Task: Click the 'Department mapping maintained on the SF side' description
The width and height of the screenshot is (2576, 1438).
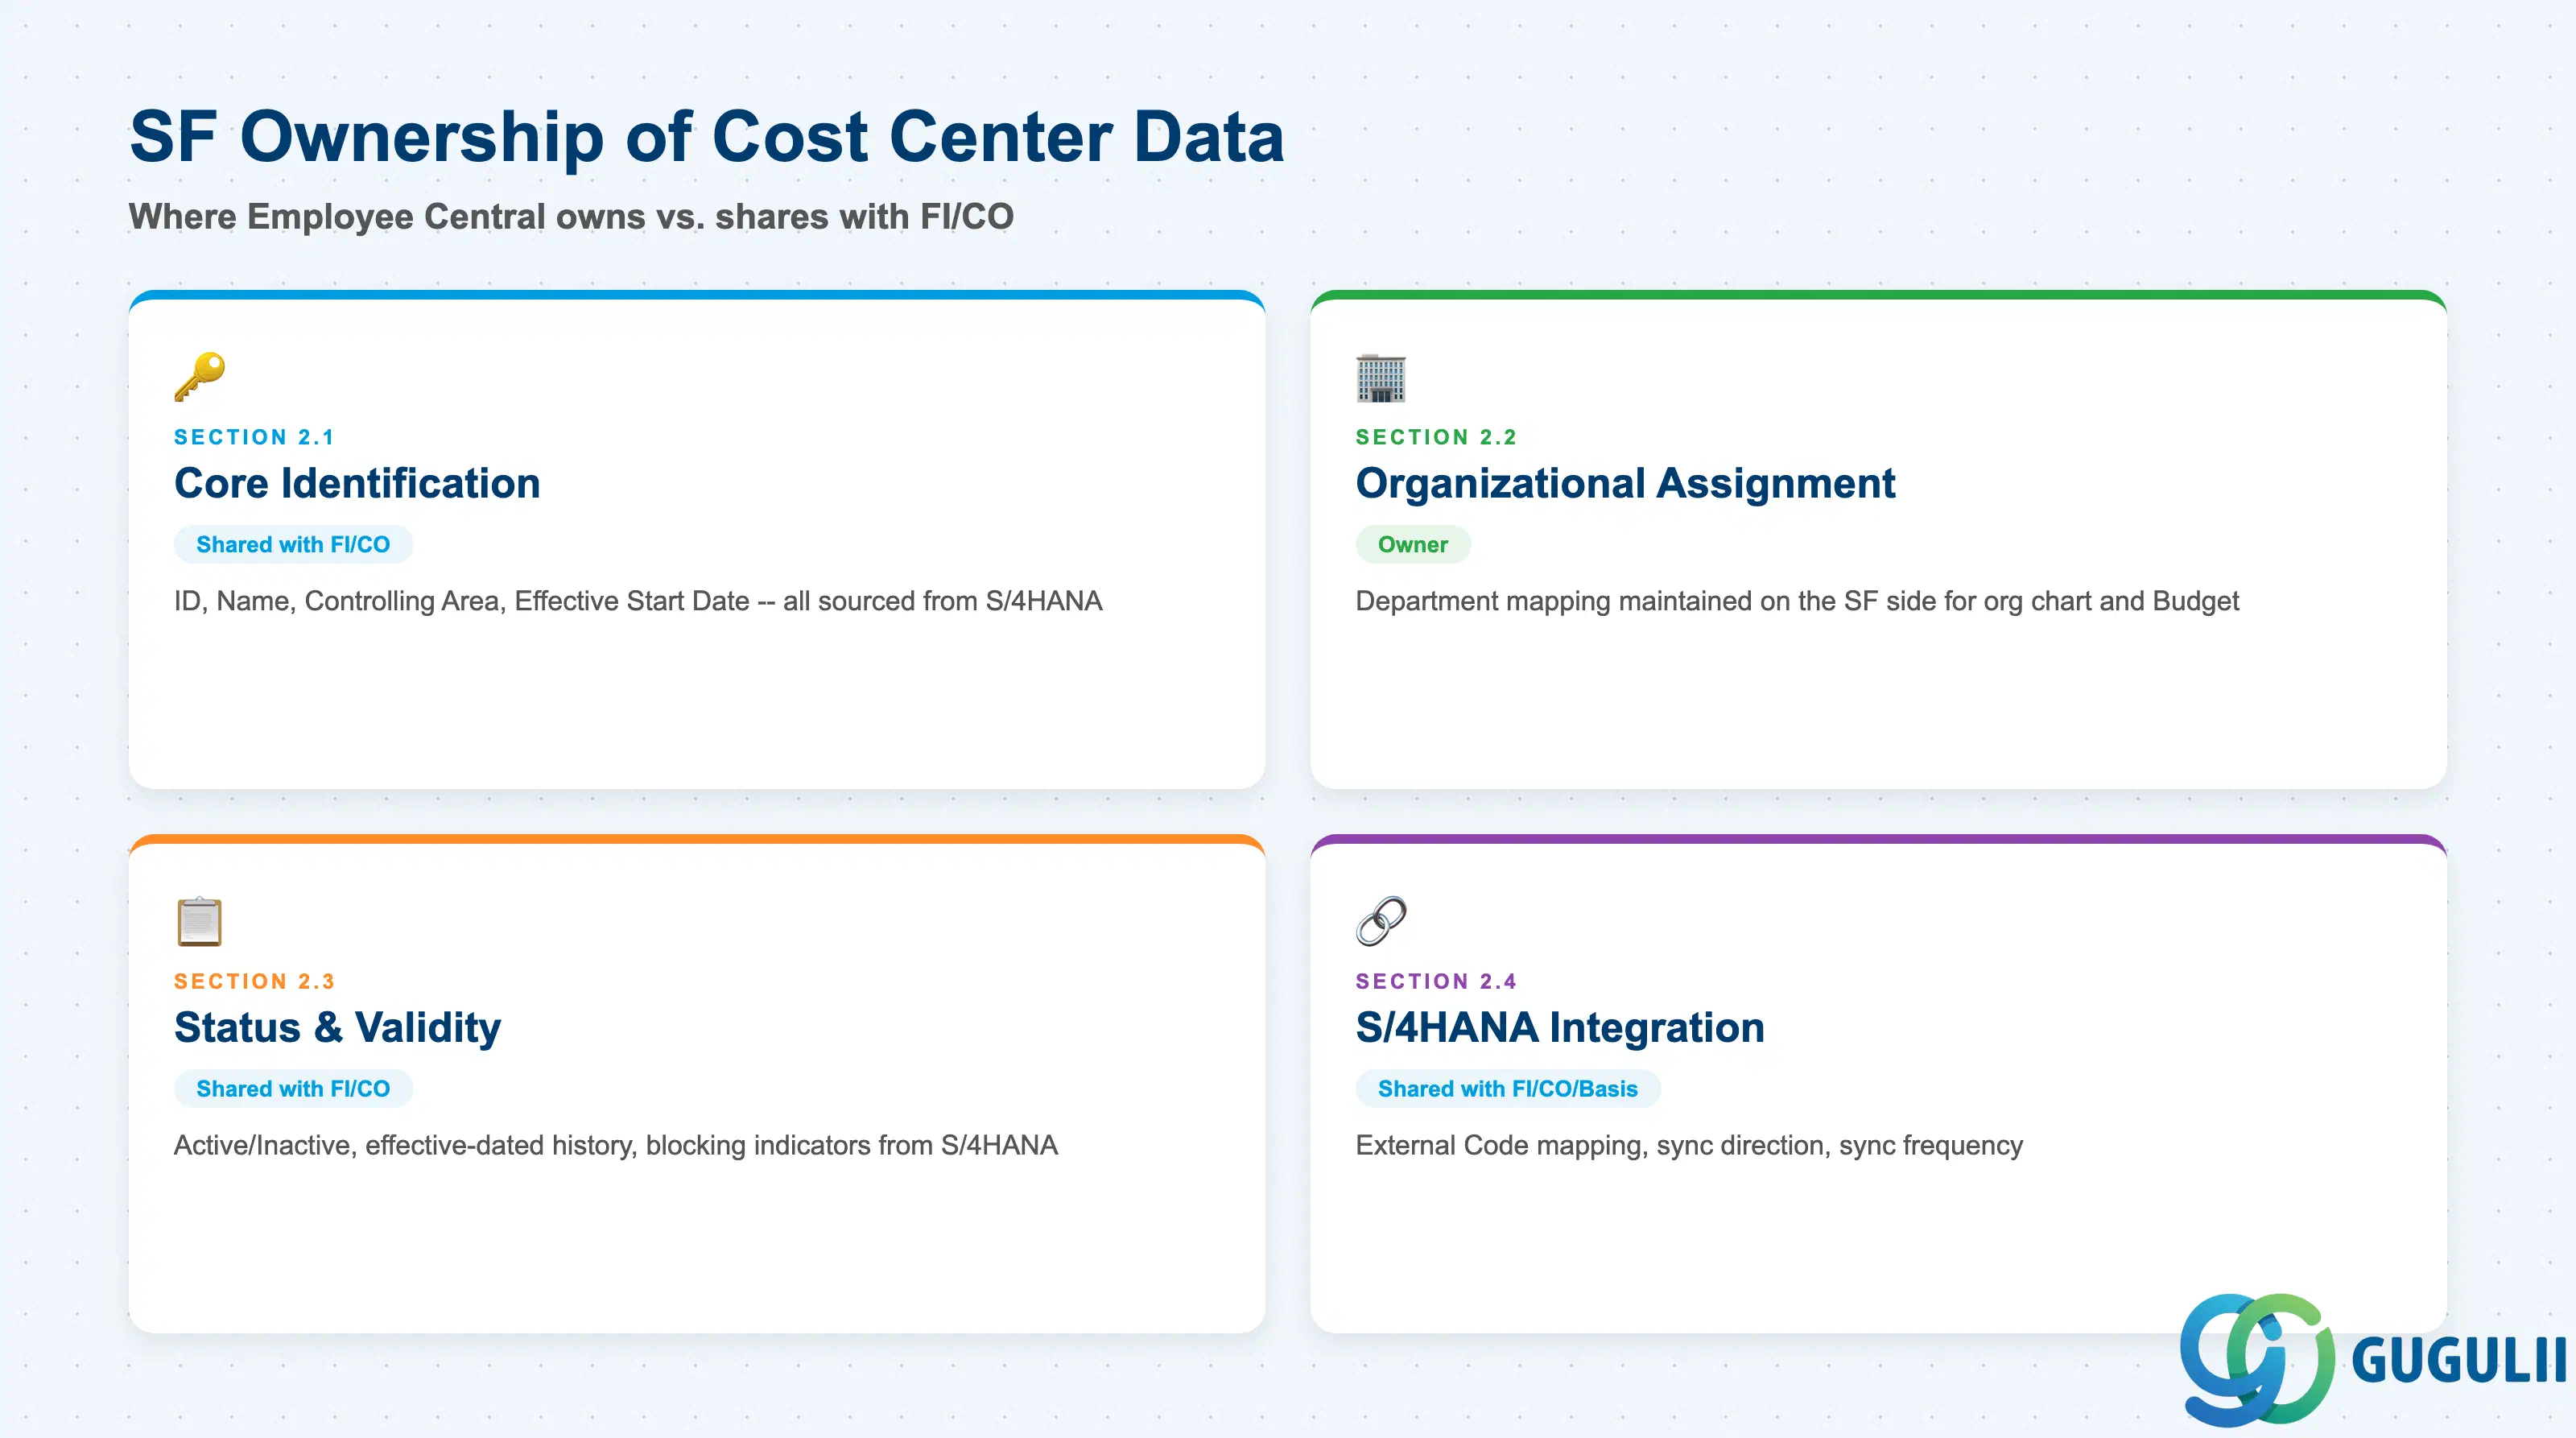Action: point(1797,601)
